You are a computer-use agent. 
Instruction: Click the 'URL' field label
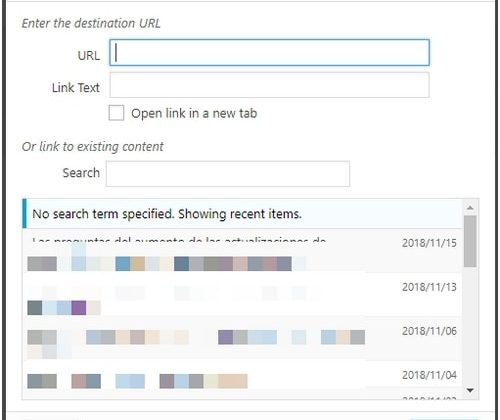click(89, 55)
